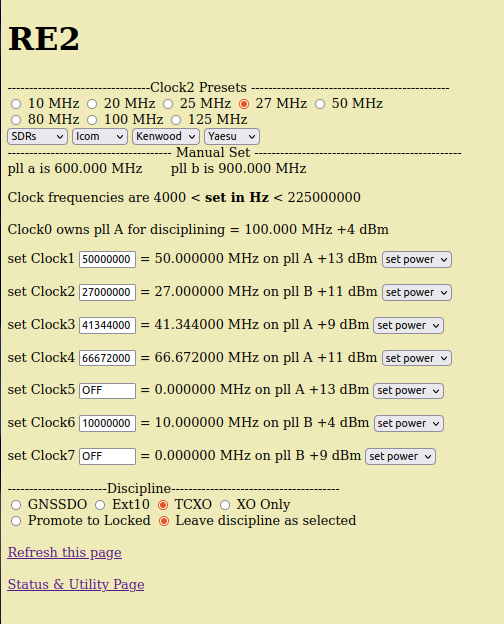Open the set power dropdown for Clock1
The image size is (504, 624).
tap(417, 259)
